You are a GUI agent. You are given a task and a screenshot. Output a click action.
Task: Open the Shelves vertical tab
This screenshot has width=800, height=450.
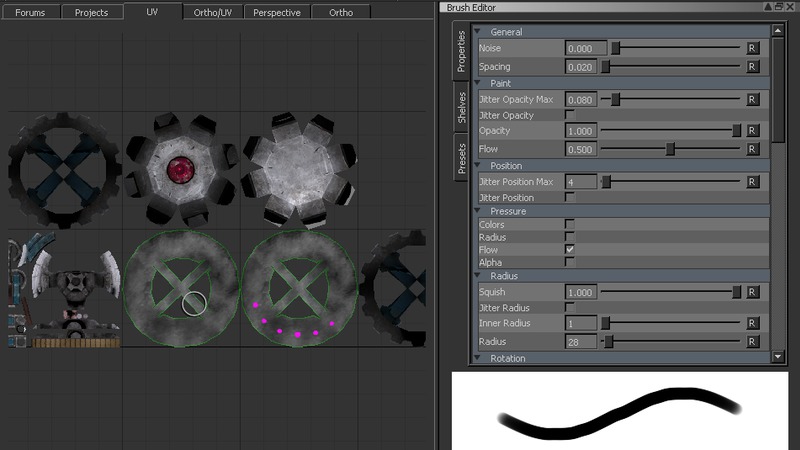coord(461,106)
